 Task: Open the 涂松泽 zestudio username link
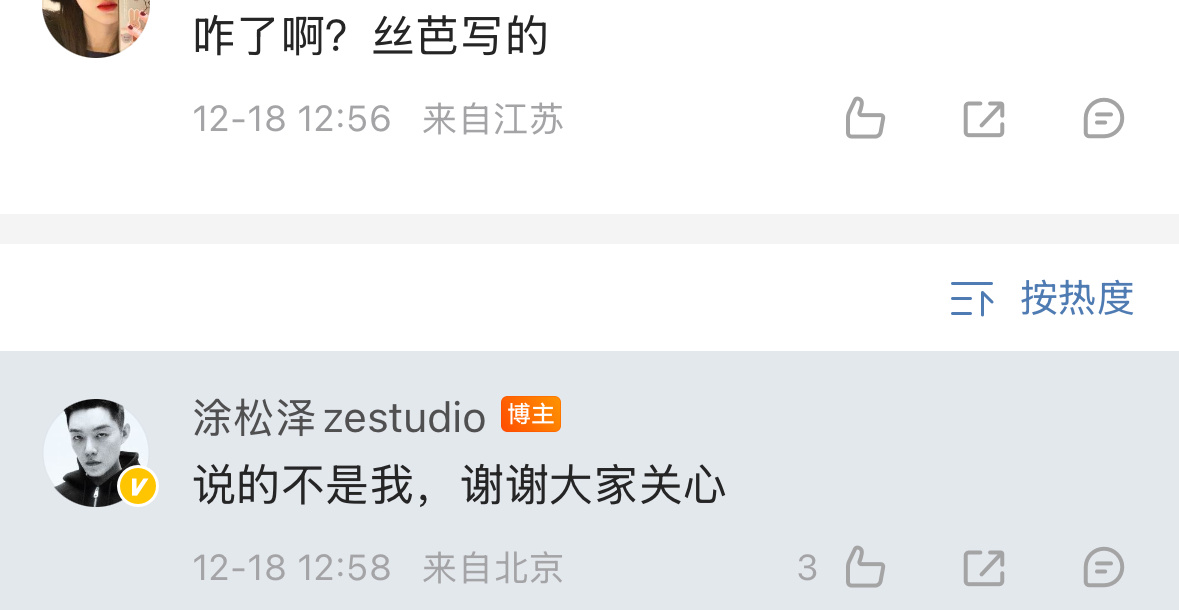point(339,417)
